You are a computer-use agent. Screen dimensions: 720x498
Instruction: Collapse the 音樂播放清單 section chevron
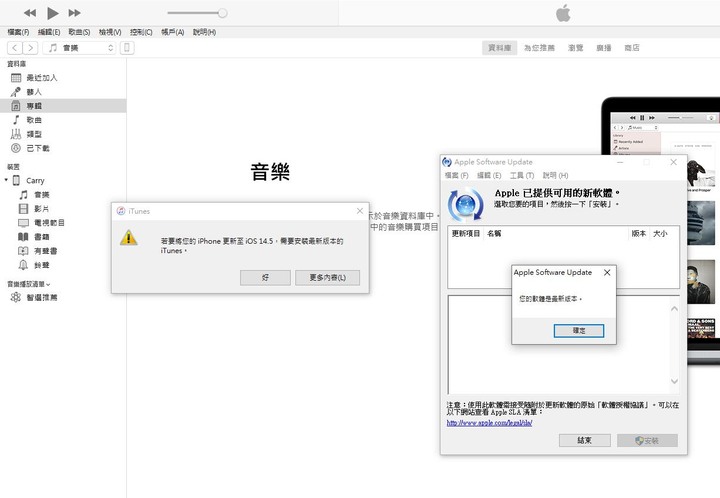[x=48, y=285]
